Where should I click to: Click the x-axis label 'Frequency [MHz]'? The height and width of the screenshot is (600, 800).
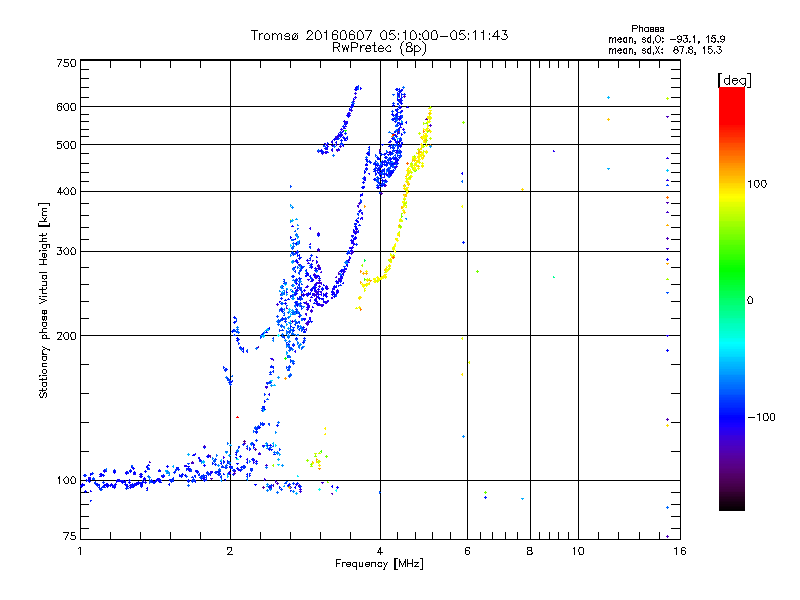379,564
